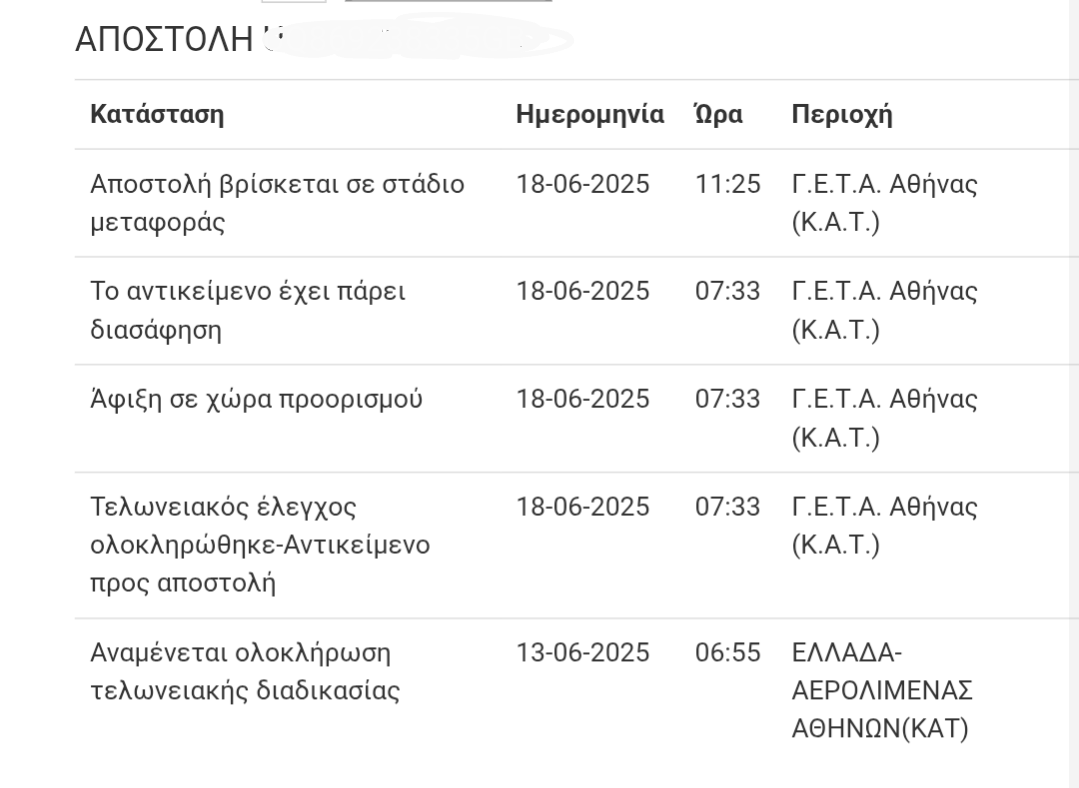Image resolution: width=1079 pixels, height=788 pixels.
Task: Click the 11:25 time cell
Action: pyautogui.click(x=727, y=184)
